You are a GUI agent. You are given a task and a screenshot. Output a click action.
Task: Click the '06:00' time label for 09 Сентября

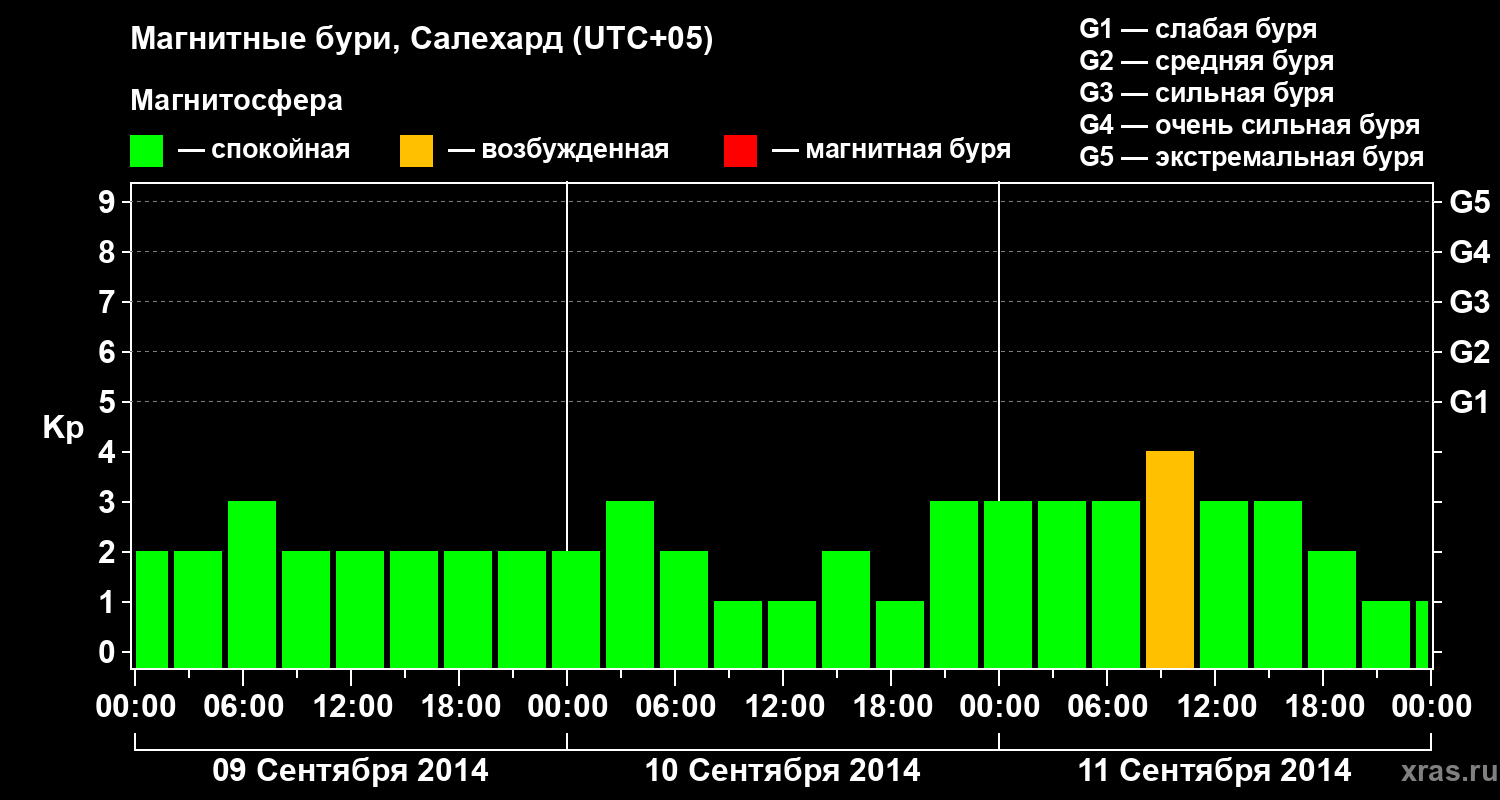(243, 707)
